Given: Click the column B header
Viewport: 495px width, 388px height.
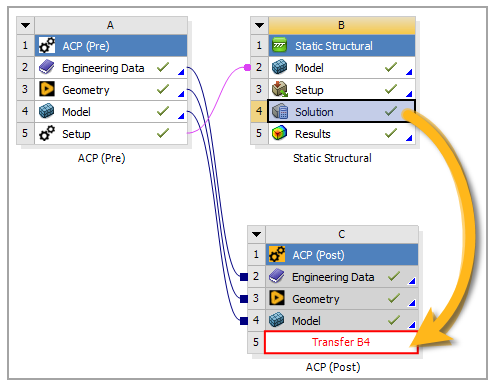Looking at the screenshot, I should pyautogui.click(x=342, y=25).
